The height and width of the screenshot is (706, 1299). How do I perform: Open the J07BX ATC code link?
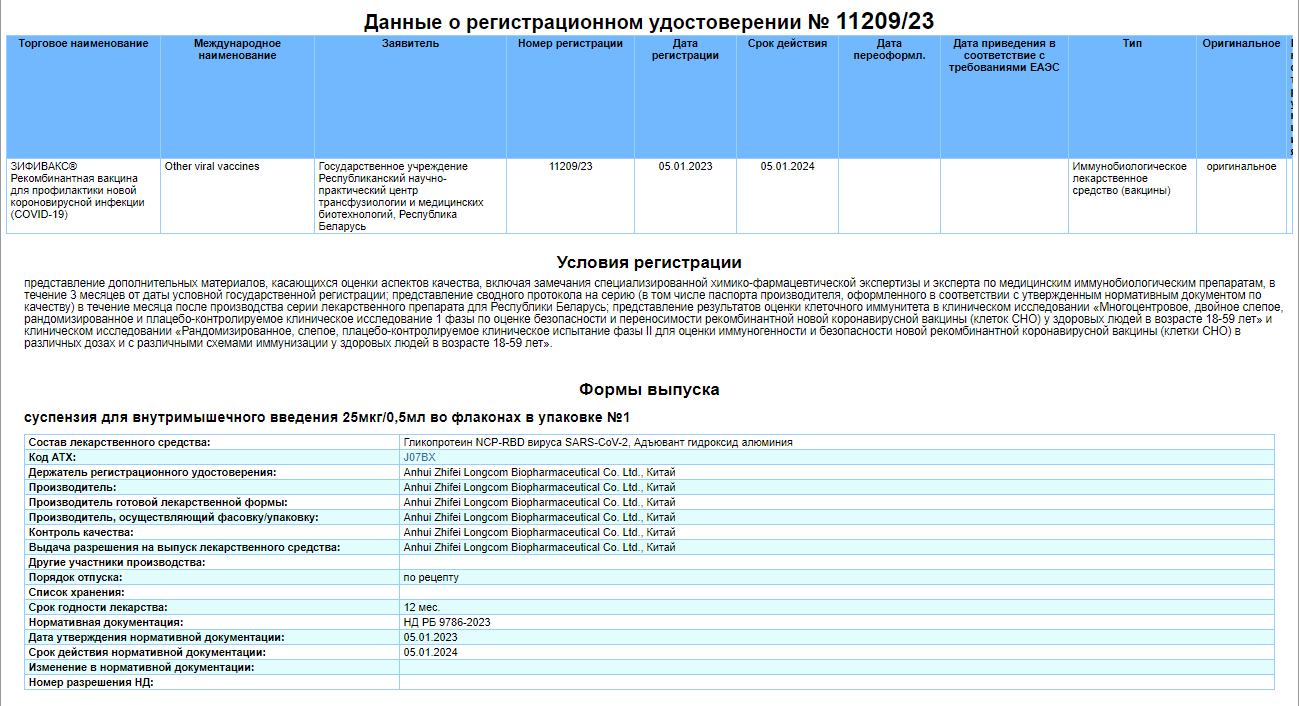419,457
